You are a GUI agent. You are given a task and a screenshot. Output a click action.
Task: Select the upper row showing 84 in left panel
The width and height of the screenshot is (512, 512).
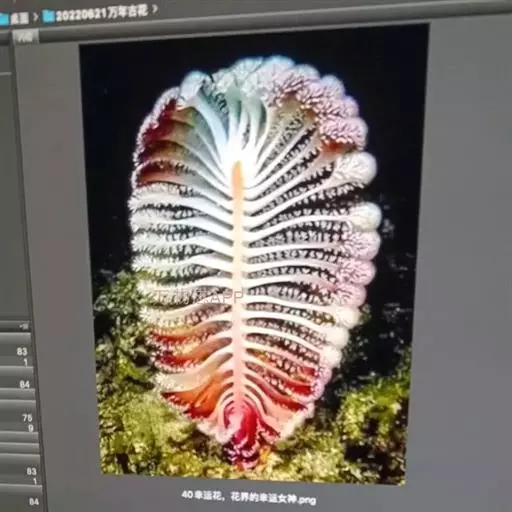click(17, 384)
